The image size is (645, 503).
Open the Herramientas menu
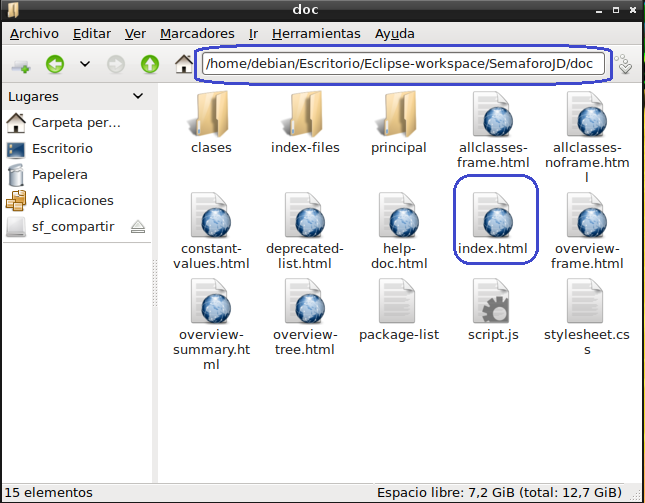tap(316, 34)
